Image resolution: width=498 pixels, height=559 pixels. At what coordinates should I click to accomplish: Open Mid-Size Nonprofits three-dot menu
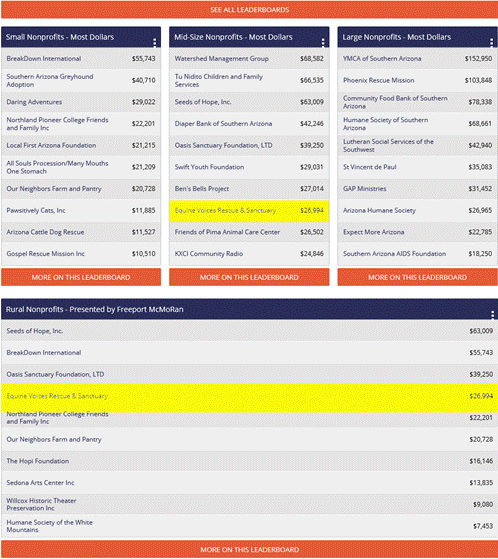pos(323,42)
